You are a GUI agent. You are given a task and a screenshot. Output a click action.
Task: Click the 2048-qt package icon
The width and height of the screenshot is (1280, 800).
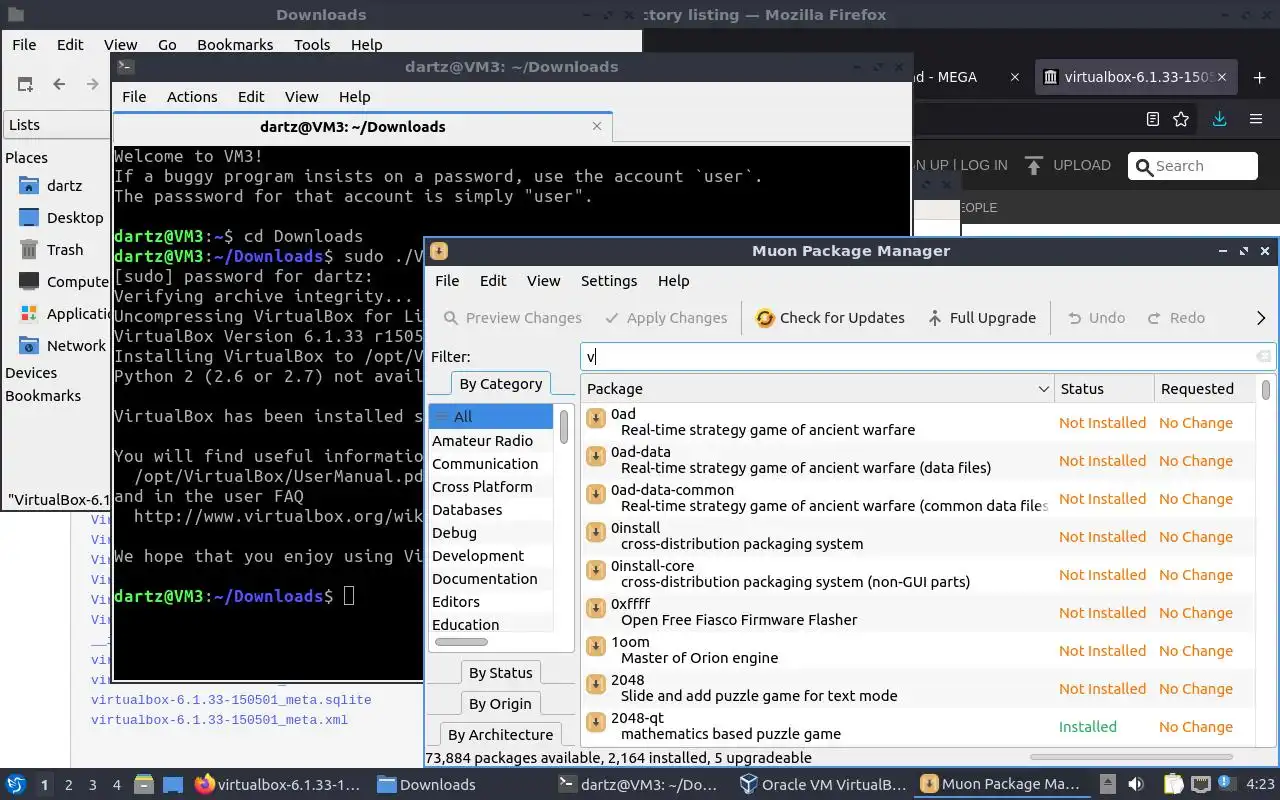tap(596, 722)
